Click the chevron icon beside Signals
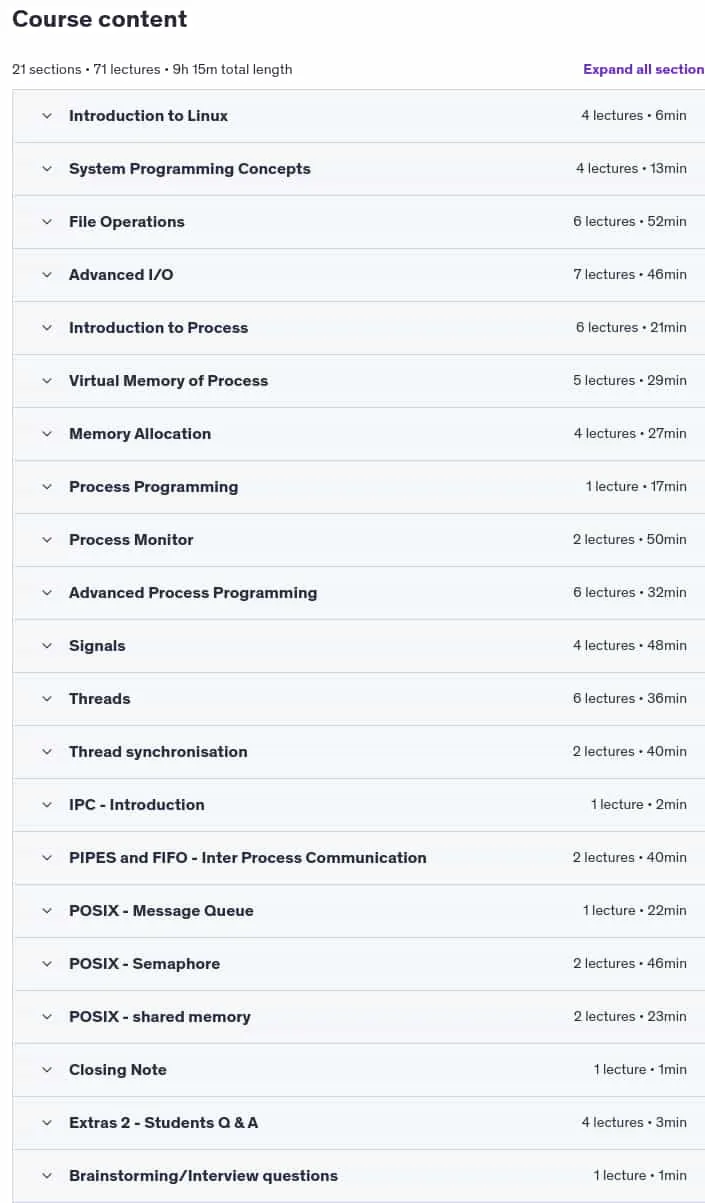705x1203 pixels. pyautogui.click(x=46, y=646)
